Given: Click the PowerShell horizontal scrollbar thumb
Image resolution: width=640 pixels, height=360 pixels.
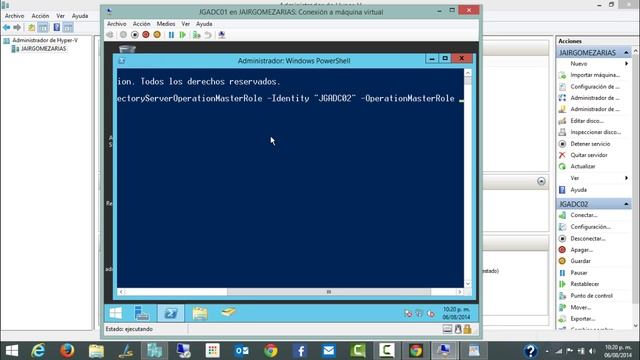Looking at the screenshot, I should [329, 292].
